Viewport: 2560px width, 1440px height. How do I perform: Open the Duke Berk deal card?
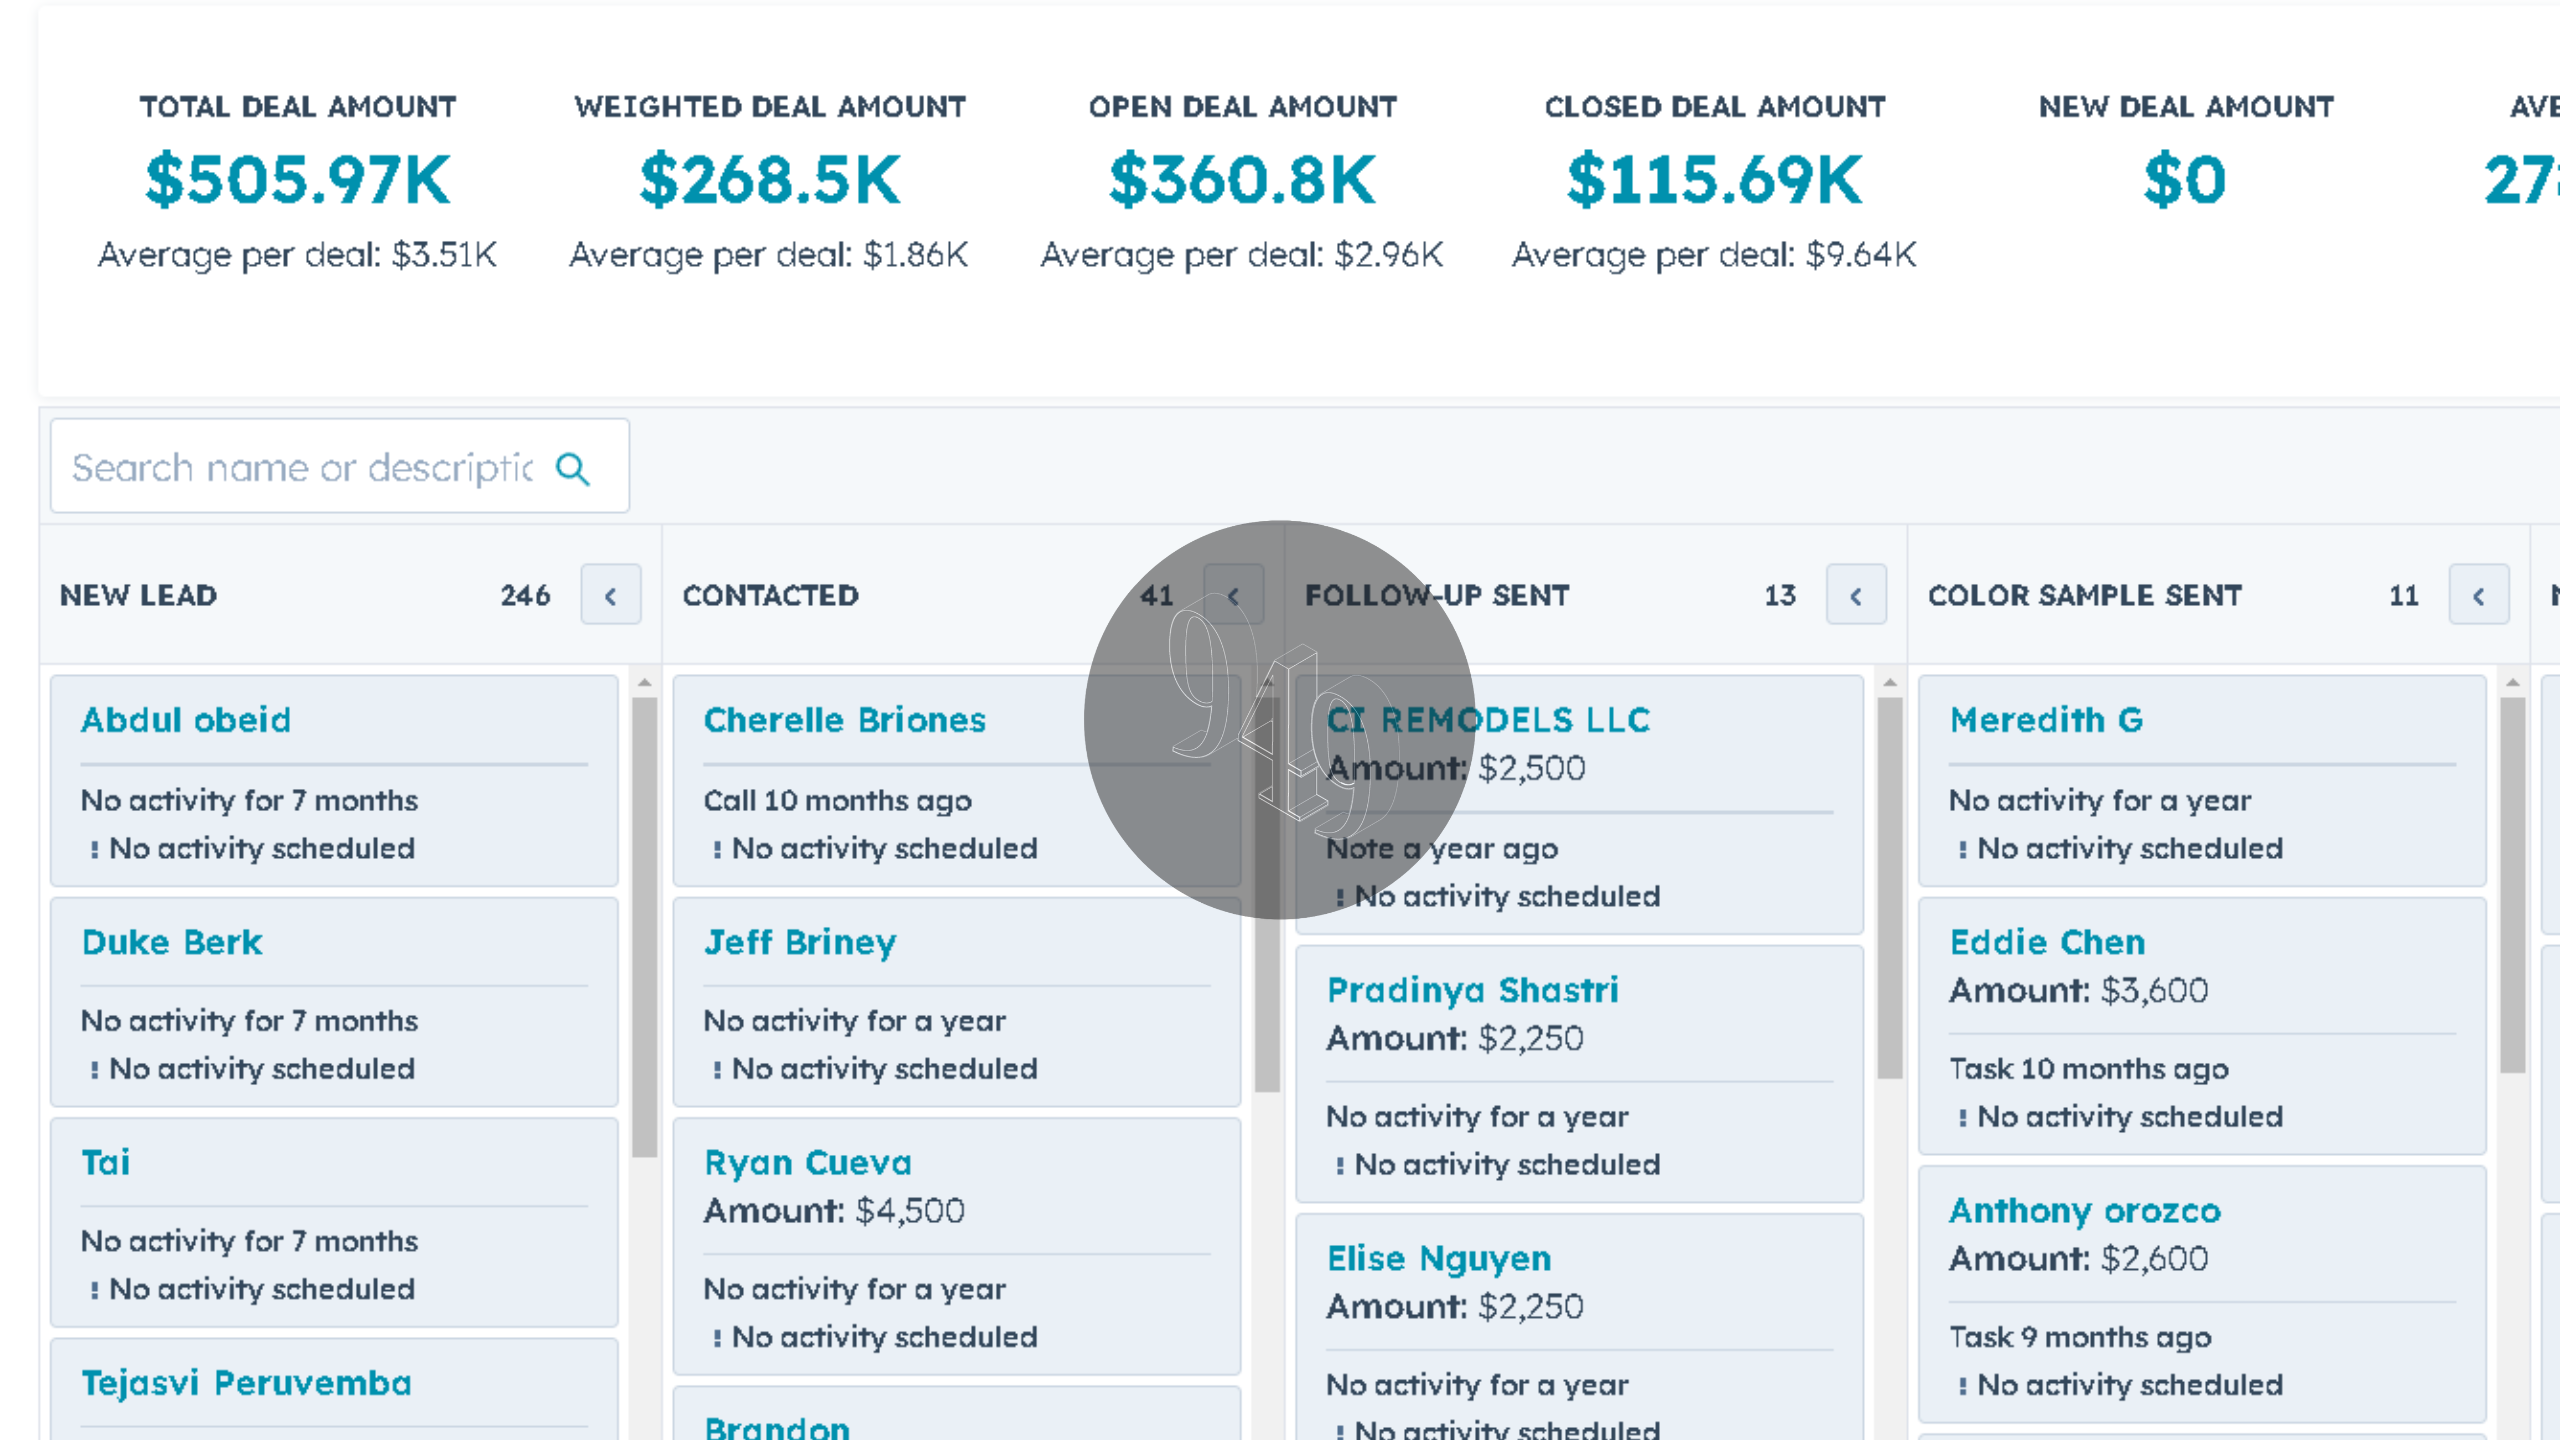(x=172, y=942)
